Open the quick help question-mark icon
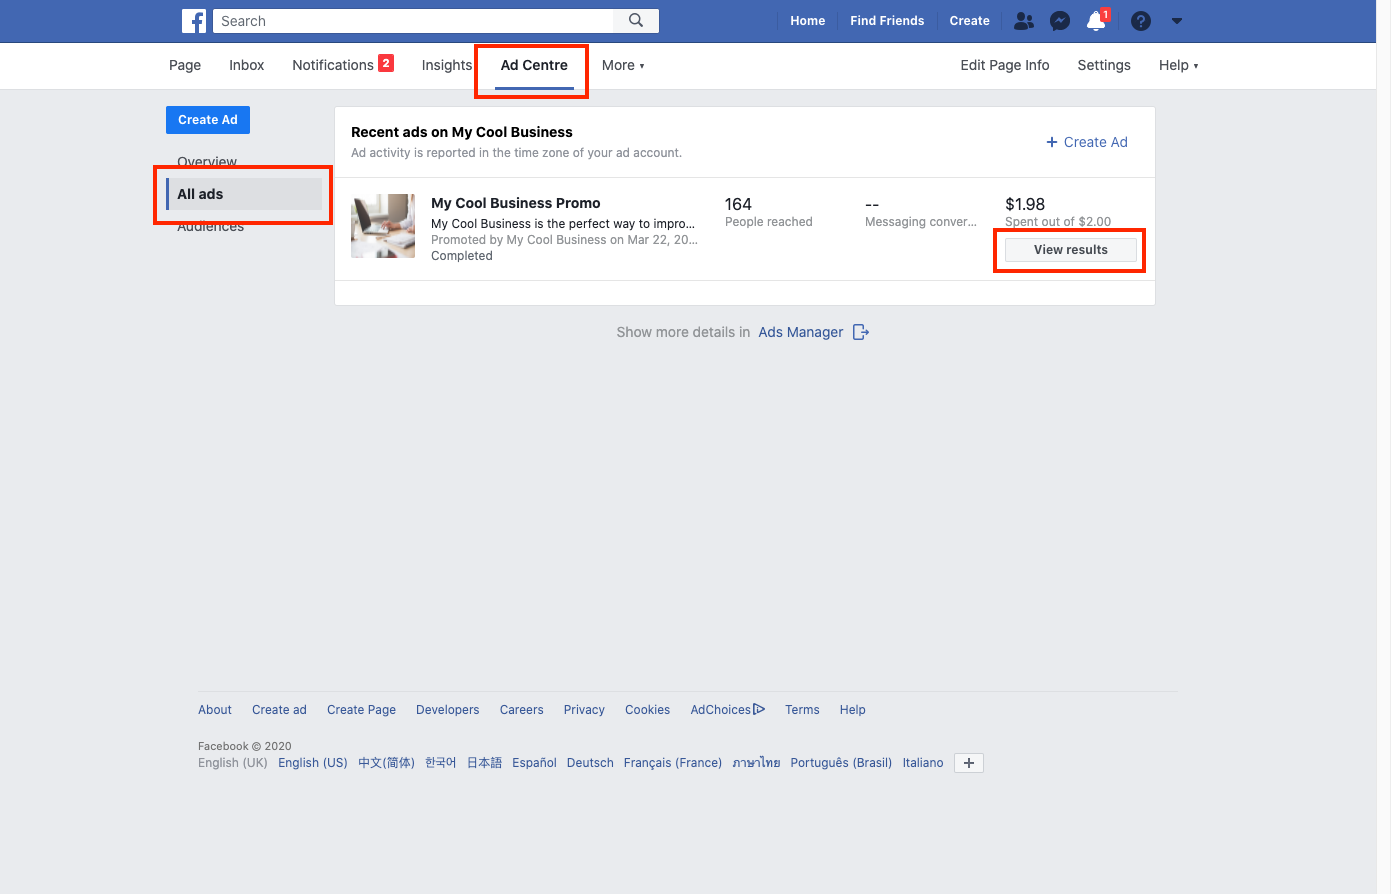Screen dimensions: 1391x894 pyautogui.click(x=1141, y=21)
